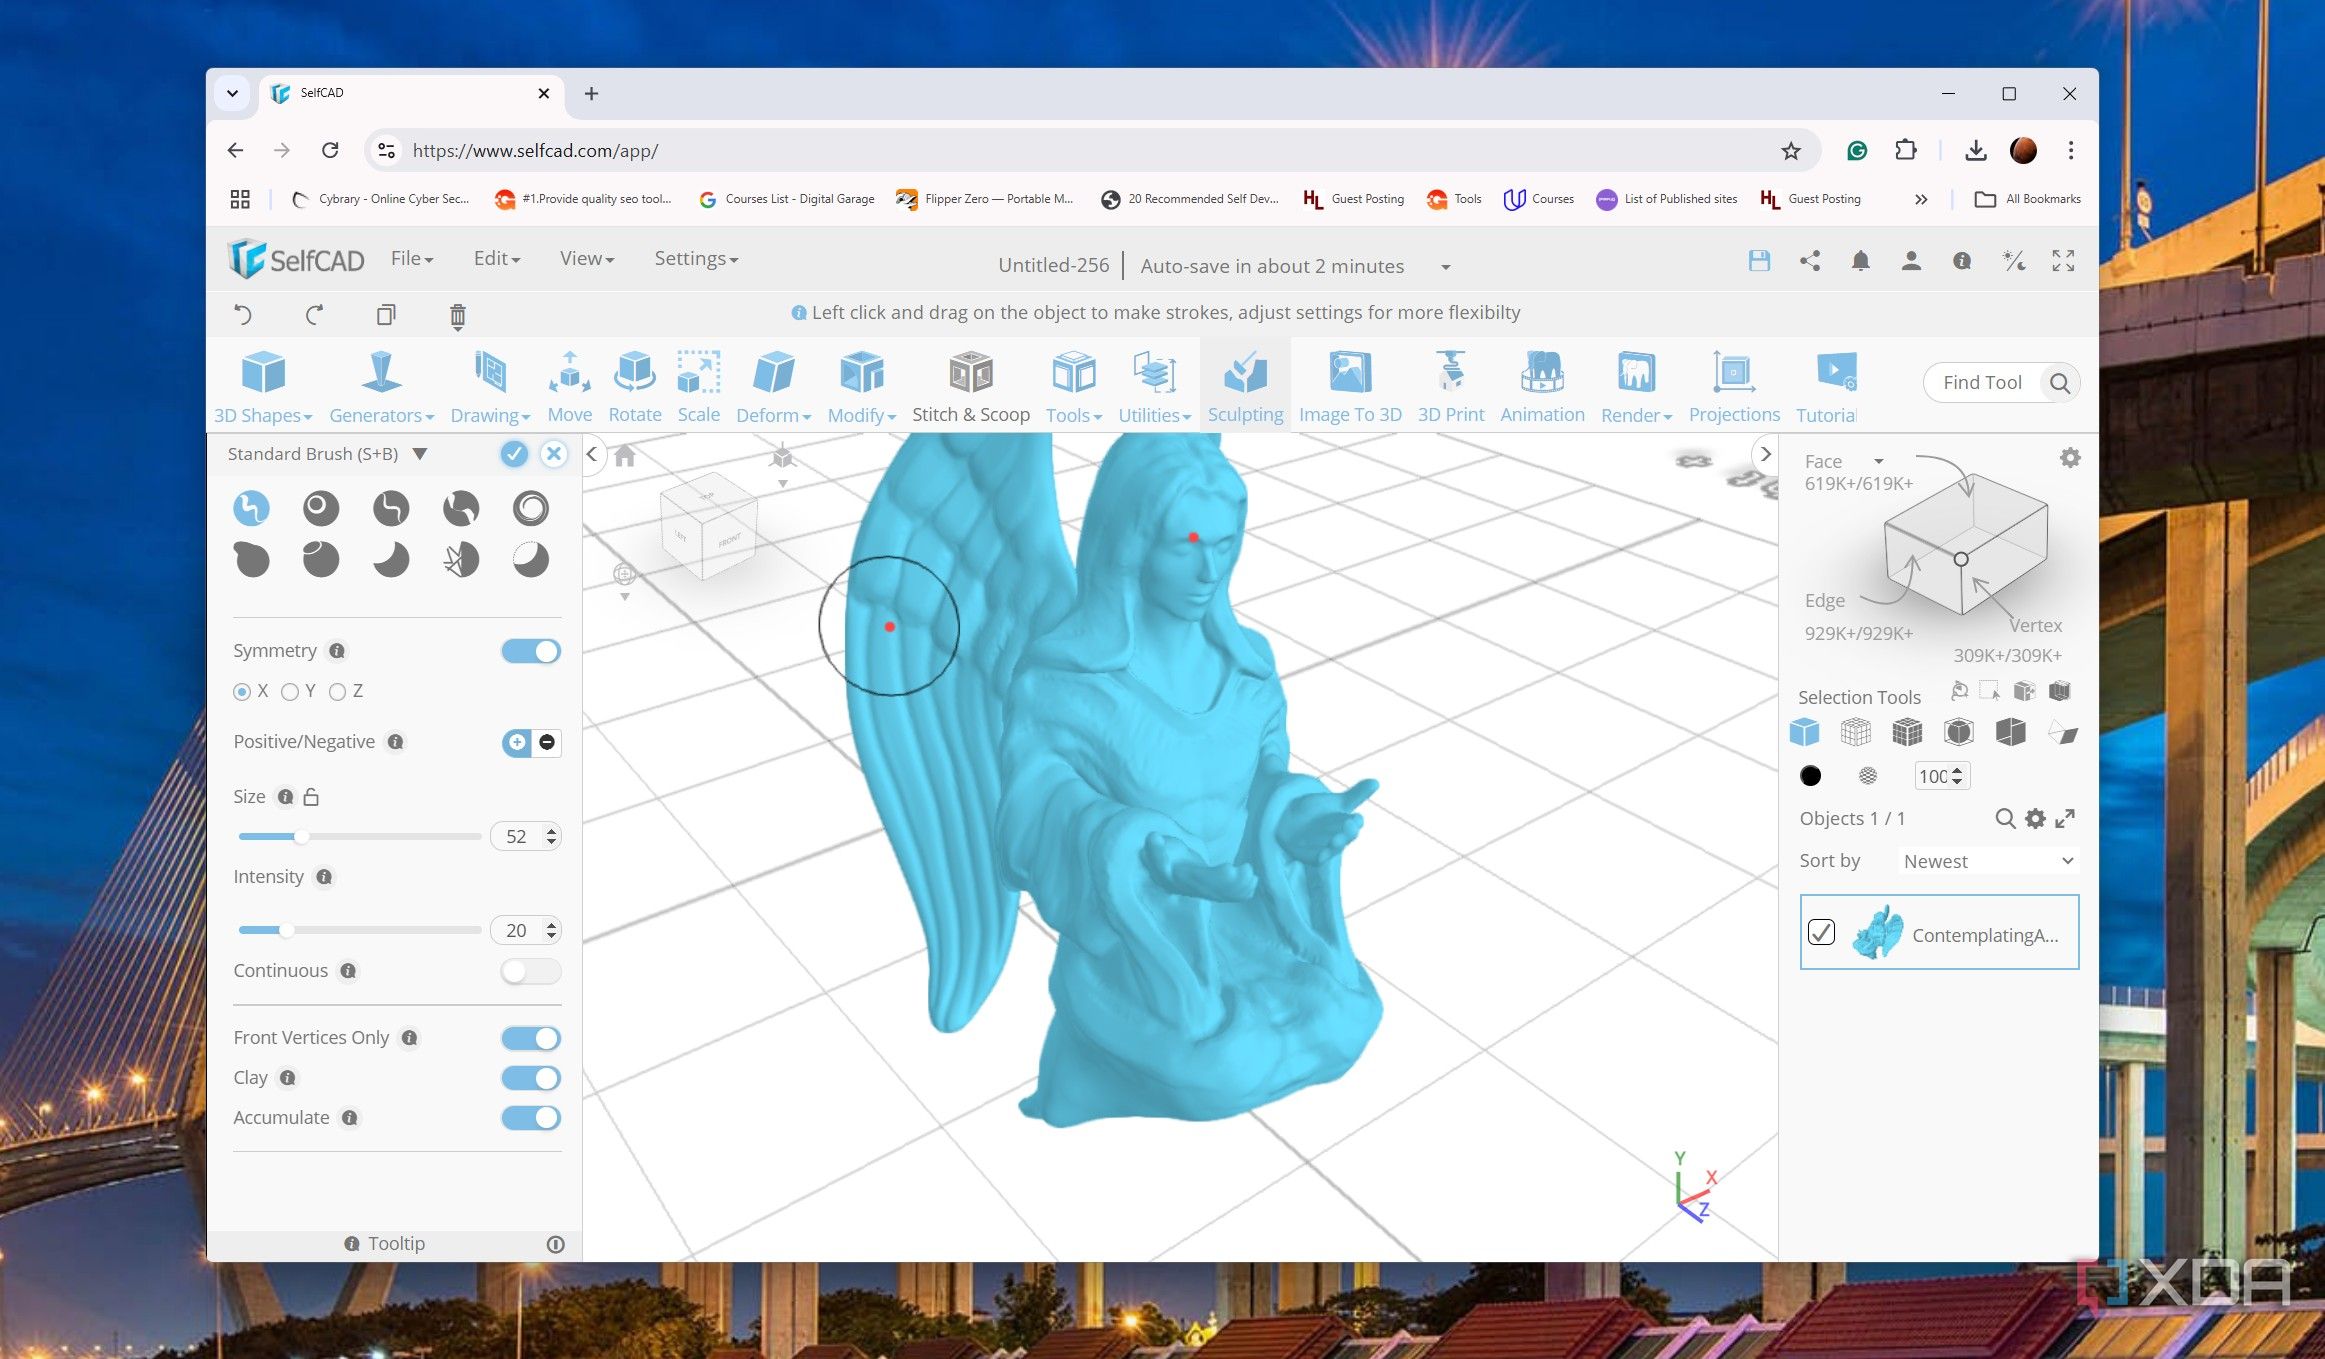Screen dimensions: 2325x1359
Task: Open the Auto-save dropdown arrow
Action: [x=1445, y=267]
